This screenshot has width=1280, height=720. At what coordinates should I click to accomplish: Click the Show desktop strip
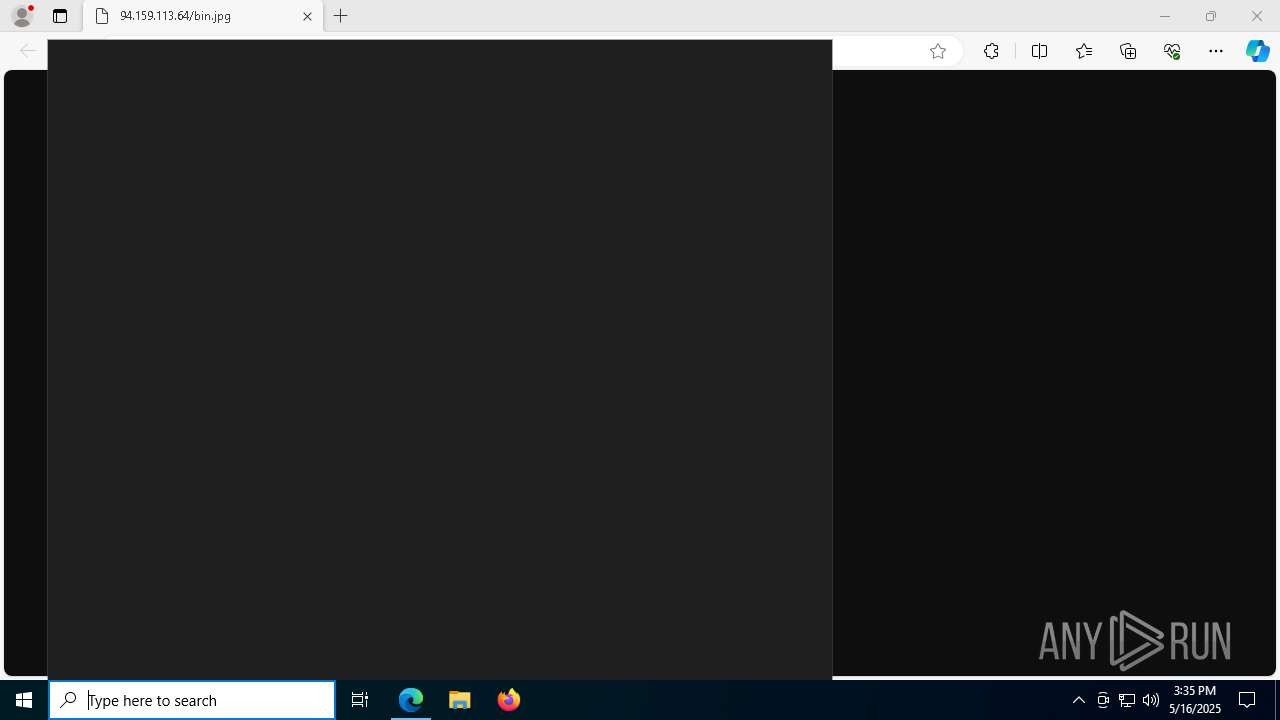click(x=1277, y=700)
